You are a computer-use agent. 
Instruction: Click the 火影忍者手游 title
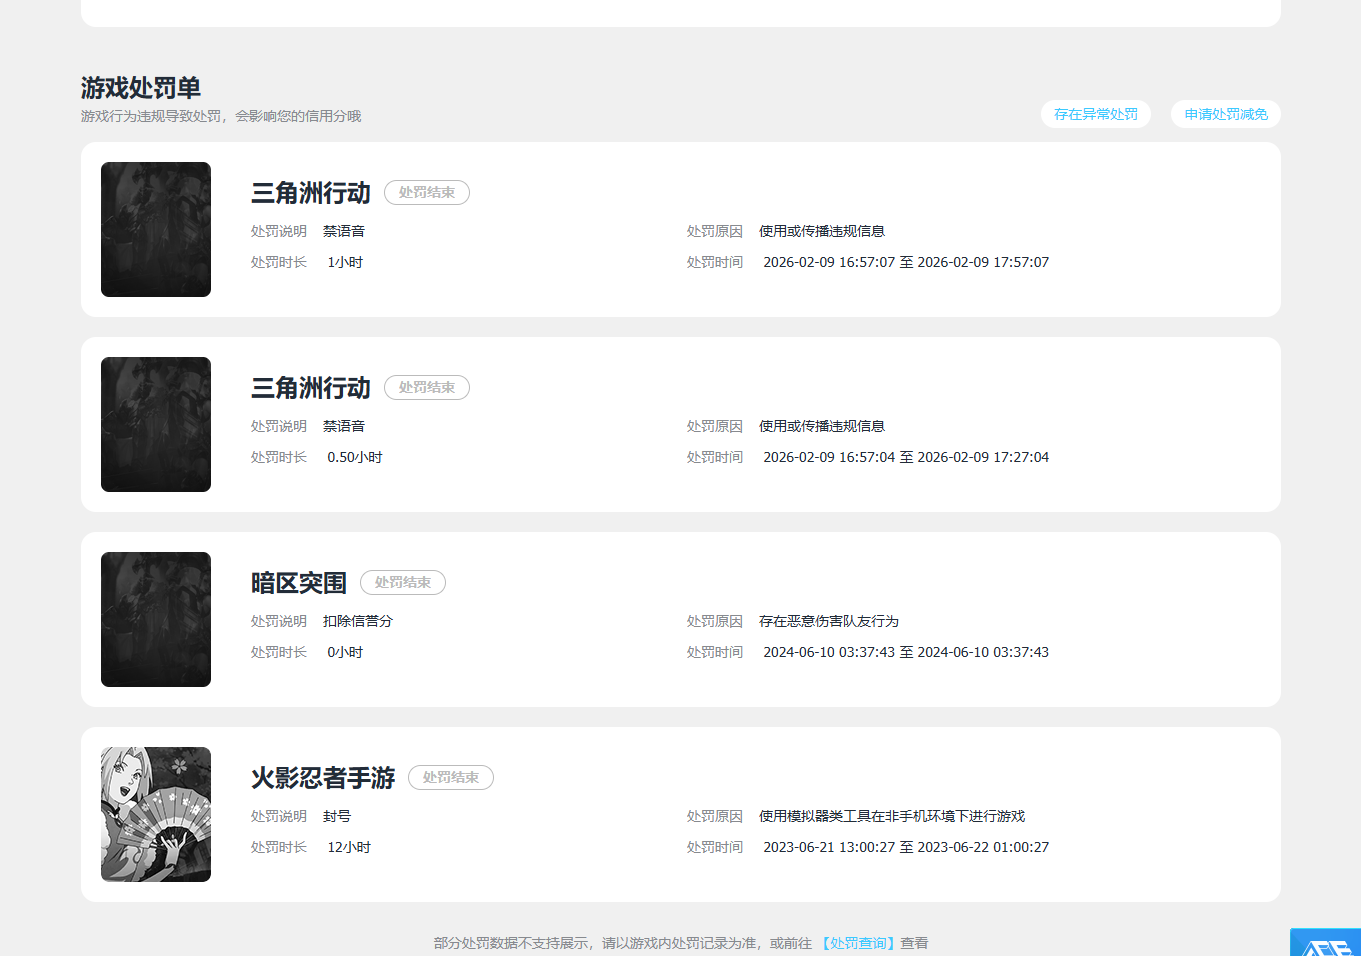323,778
